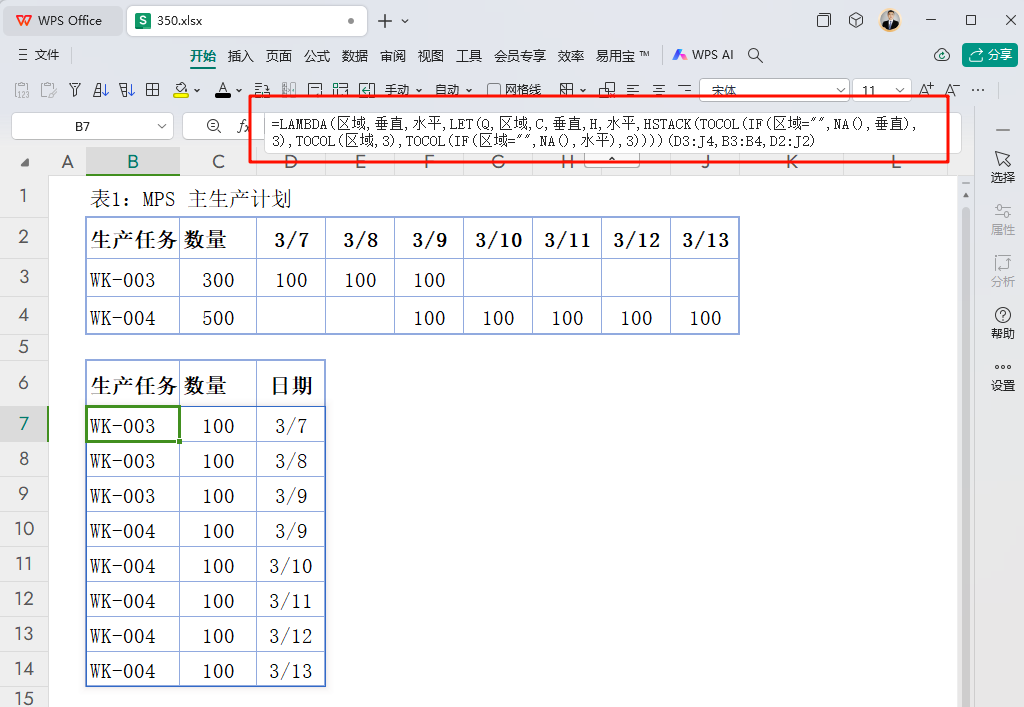Image resolution: width=1024 pixels, height=707 pixels.
Task: Add a new tab with plus button
Action: [x=385, y=21]
